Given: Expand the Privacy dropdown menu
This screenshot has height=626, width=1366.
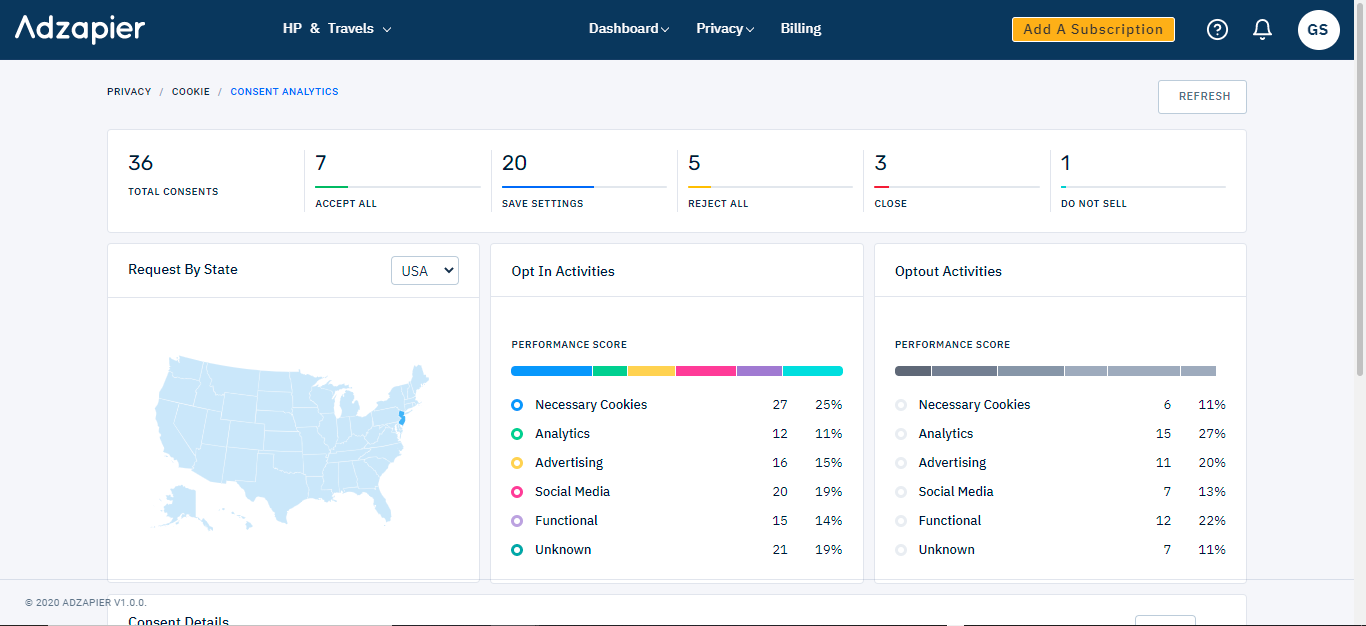Looking at the screenshot, I should click(724, 29).
